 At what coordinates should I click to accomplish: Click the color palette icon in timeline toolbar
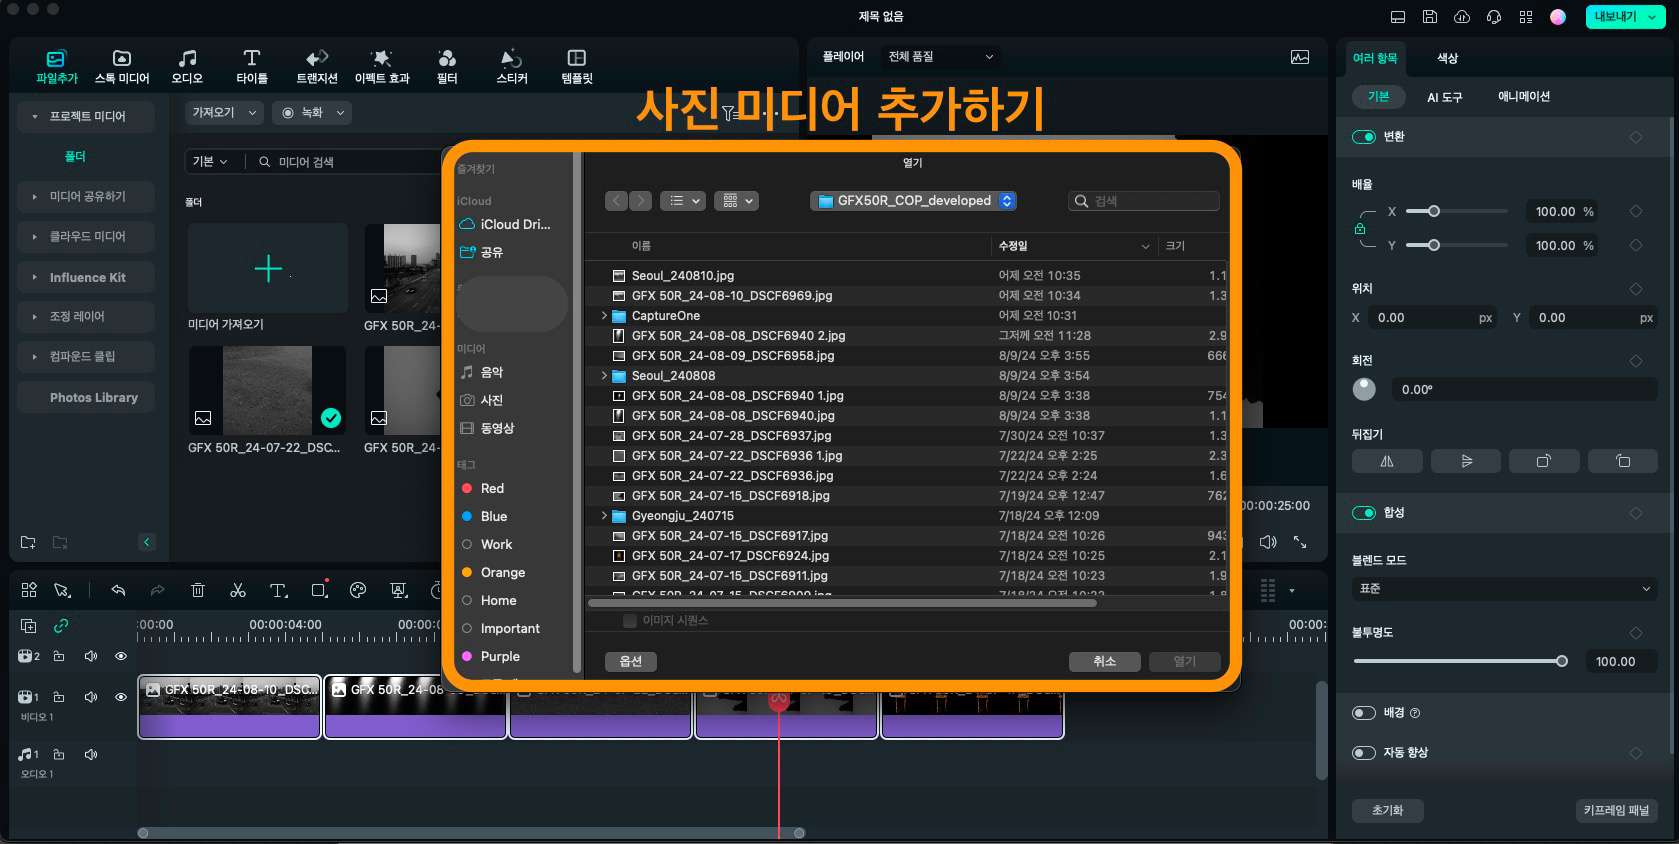pos(358,590)
